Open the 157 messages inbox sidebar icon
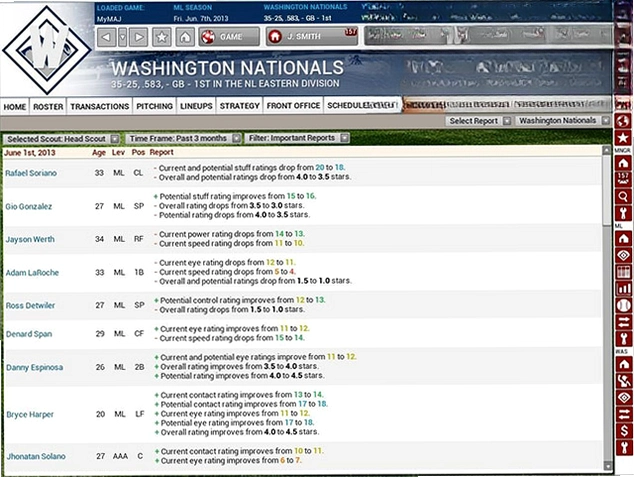Viewport: 634px width, 477px height. coord(623,179)
